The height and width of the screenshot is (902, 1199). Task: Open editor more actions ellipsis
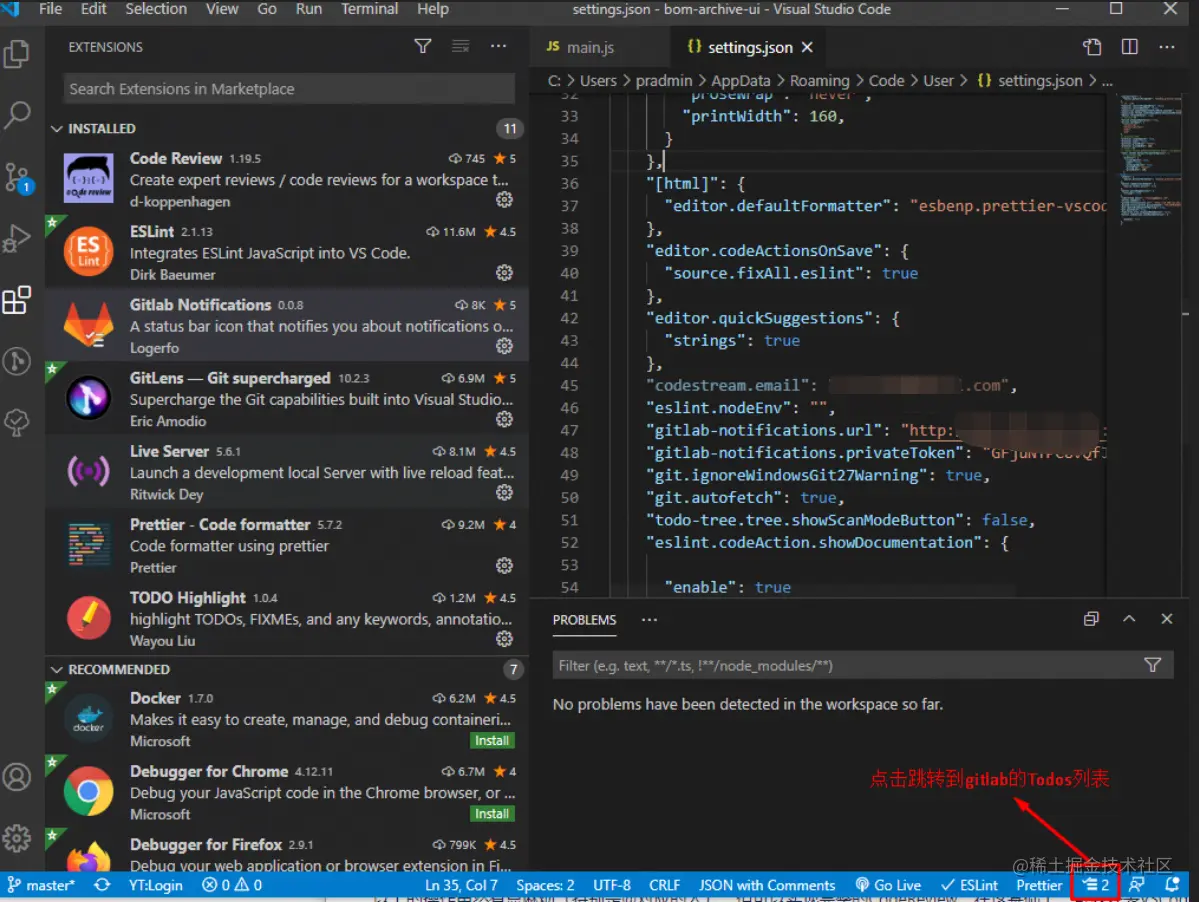coord(1167,47)
